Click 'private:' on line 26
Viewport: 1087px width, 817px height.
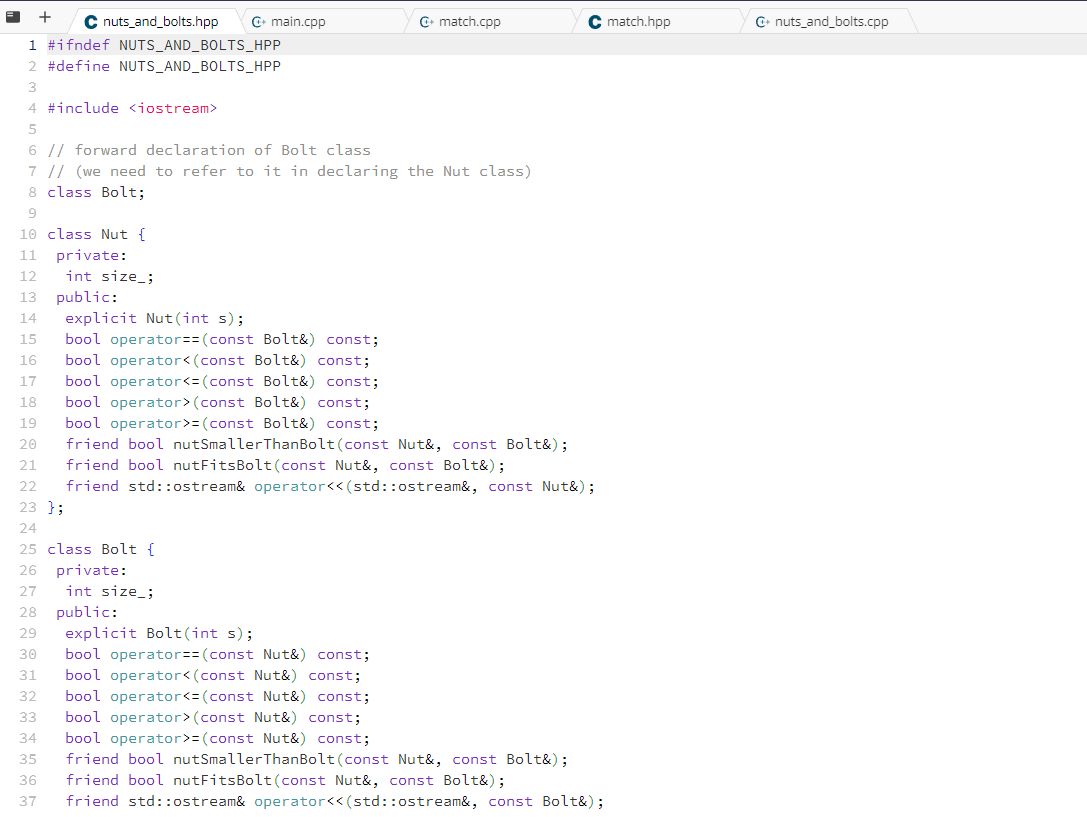92,570
